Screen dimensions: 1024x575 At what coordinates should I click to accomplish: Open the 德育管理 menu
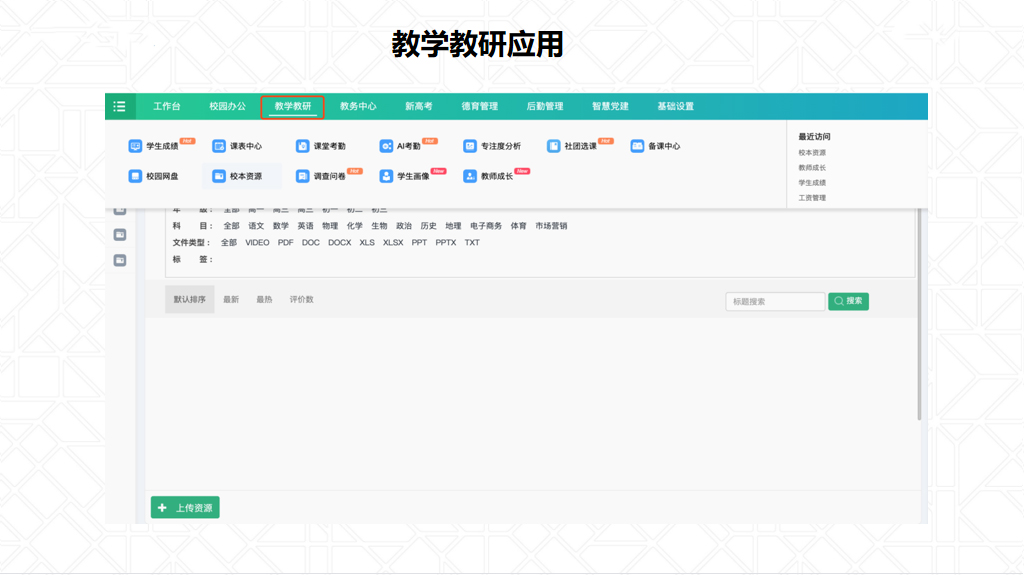coord(479,106)
